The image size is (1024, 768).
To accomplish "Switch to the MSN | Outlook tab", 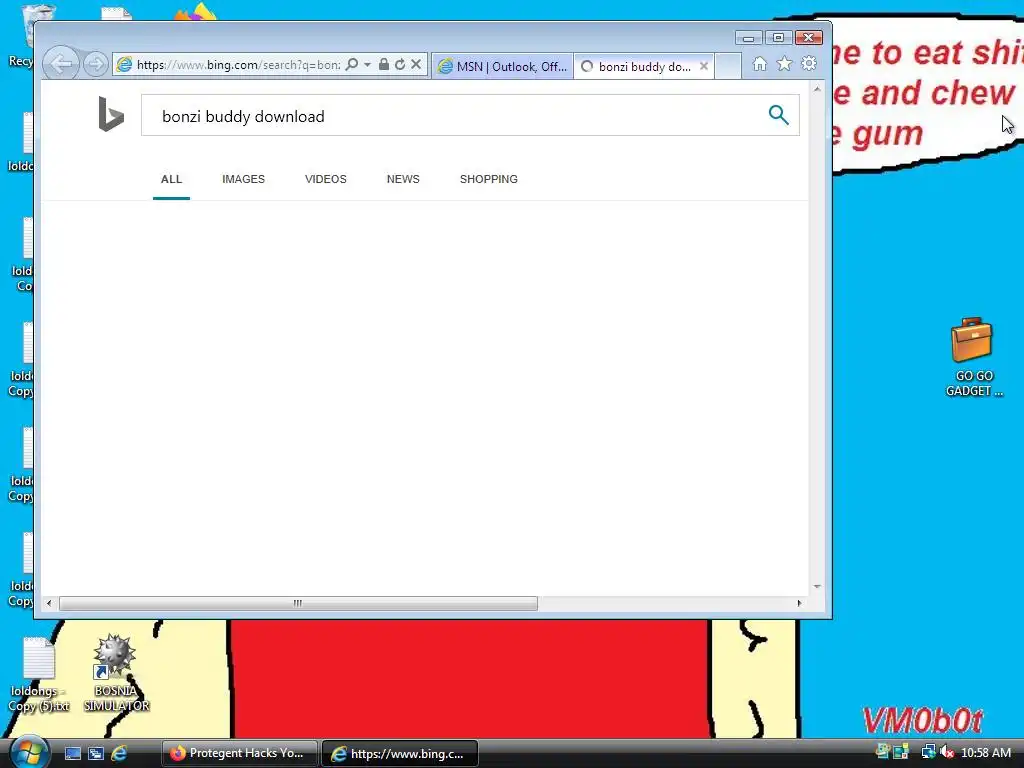I will pos(503,67).
